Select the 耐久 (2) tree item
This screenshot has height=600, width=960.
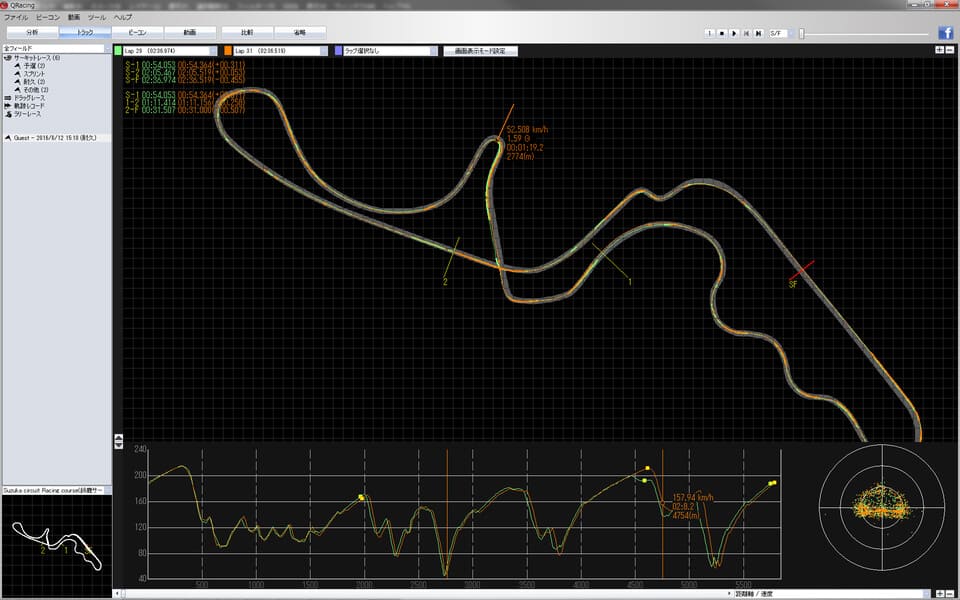pos(34,81)
